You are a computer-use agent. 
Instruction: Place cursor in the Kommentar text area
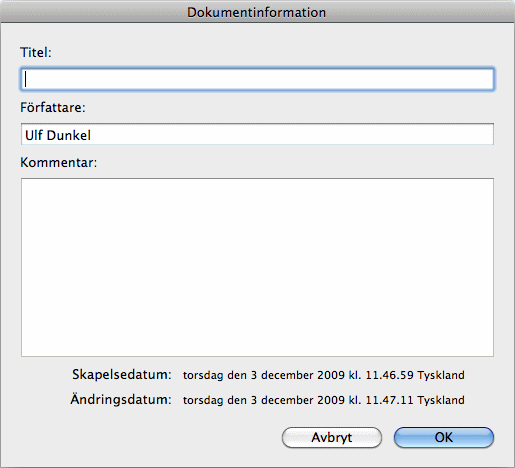257,267
